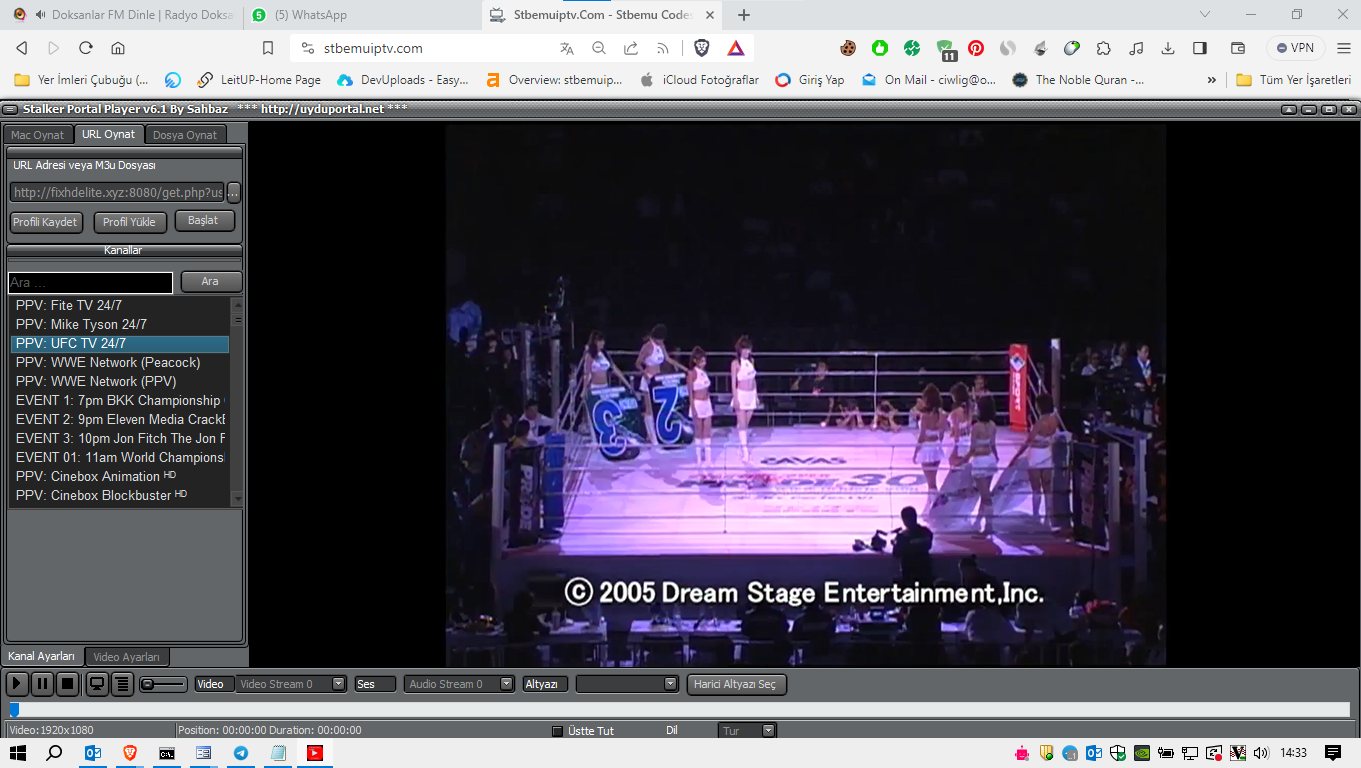The height and width of the screenshot is (768, 1361).
Task: Click the translate page icon
Action: [567, 48]
